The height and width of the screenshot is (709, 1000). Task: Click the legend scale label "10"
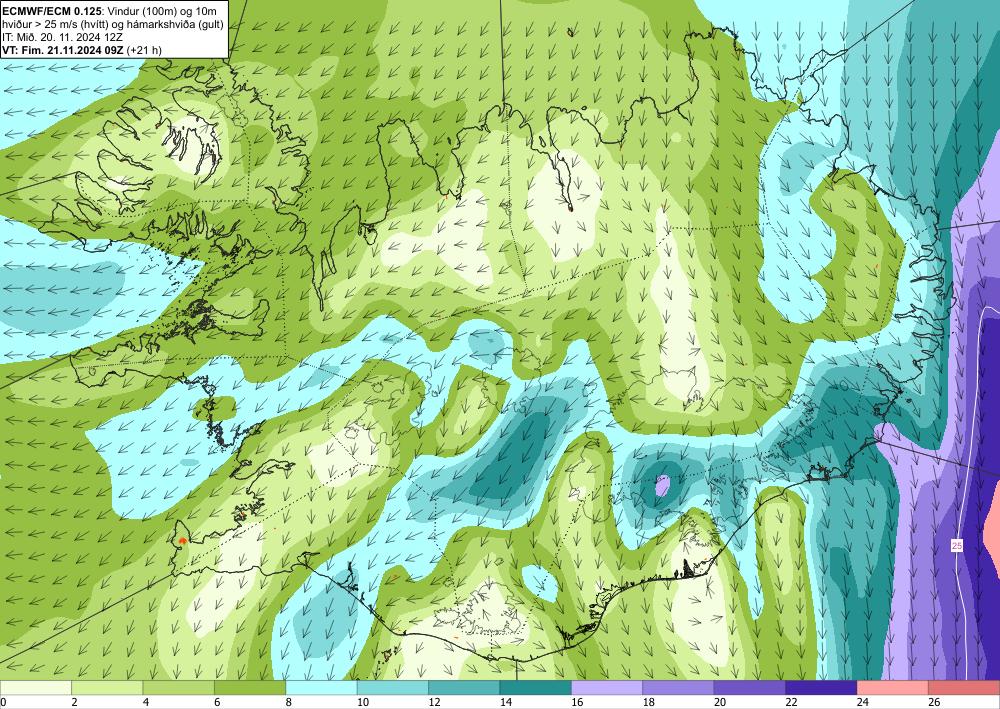363,702
